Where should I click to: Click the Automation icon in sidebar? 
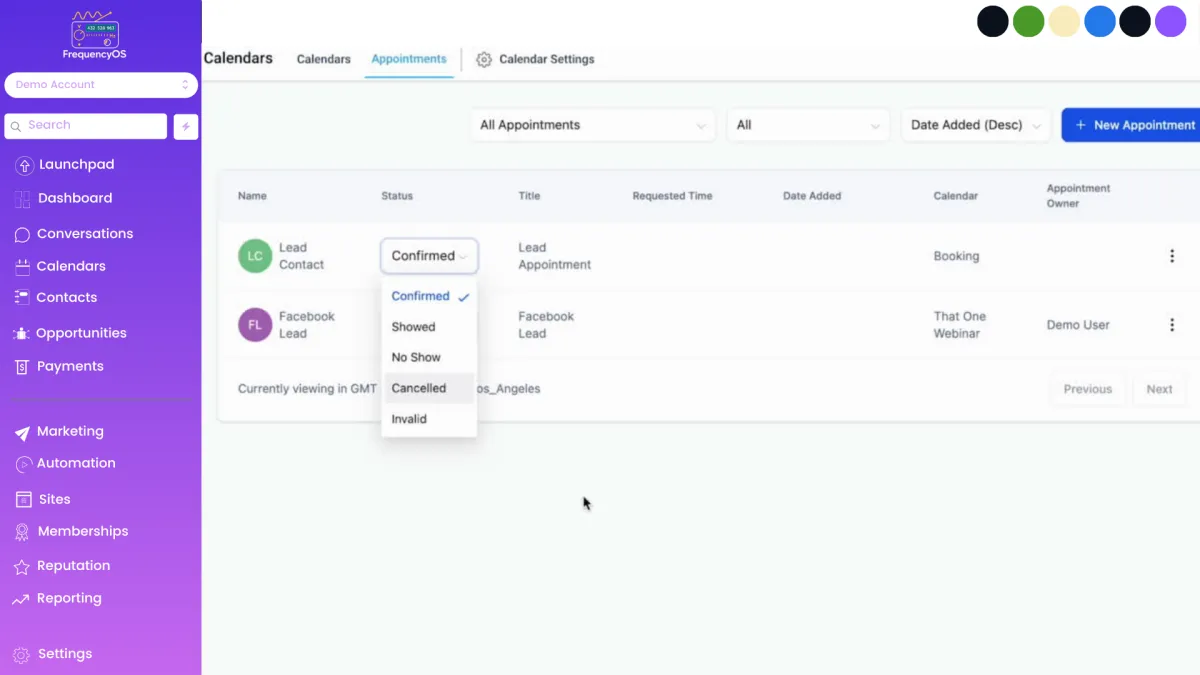pos(23,464)
